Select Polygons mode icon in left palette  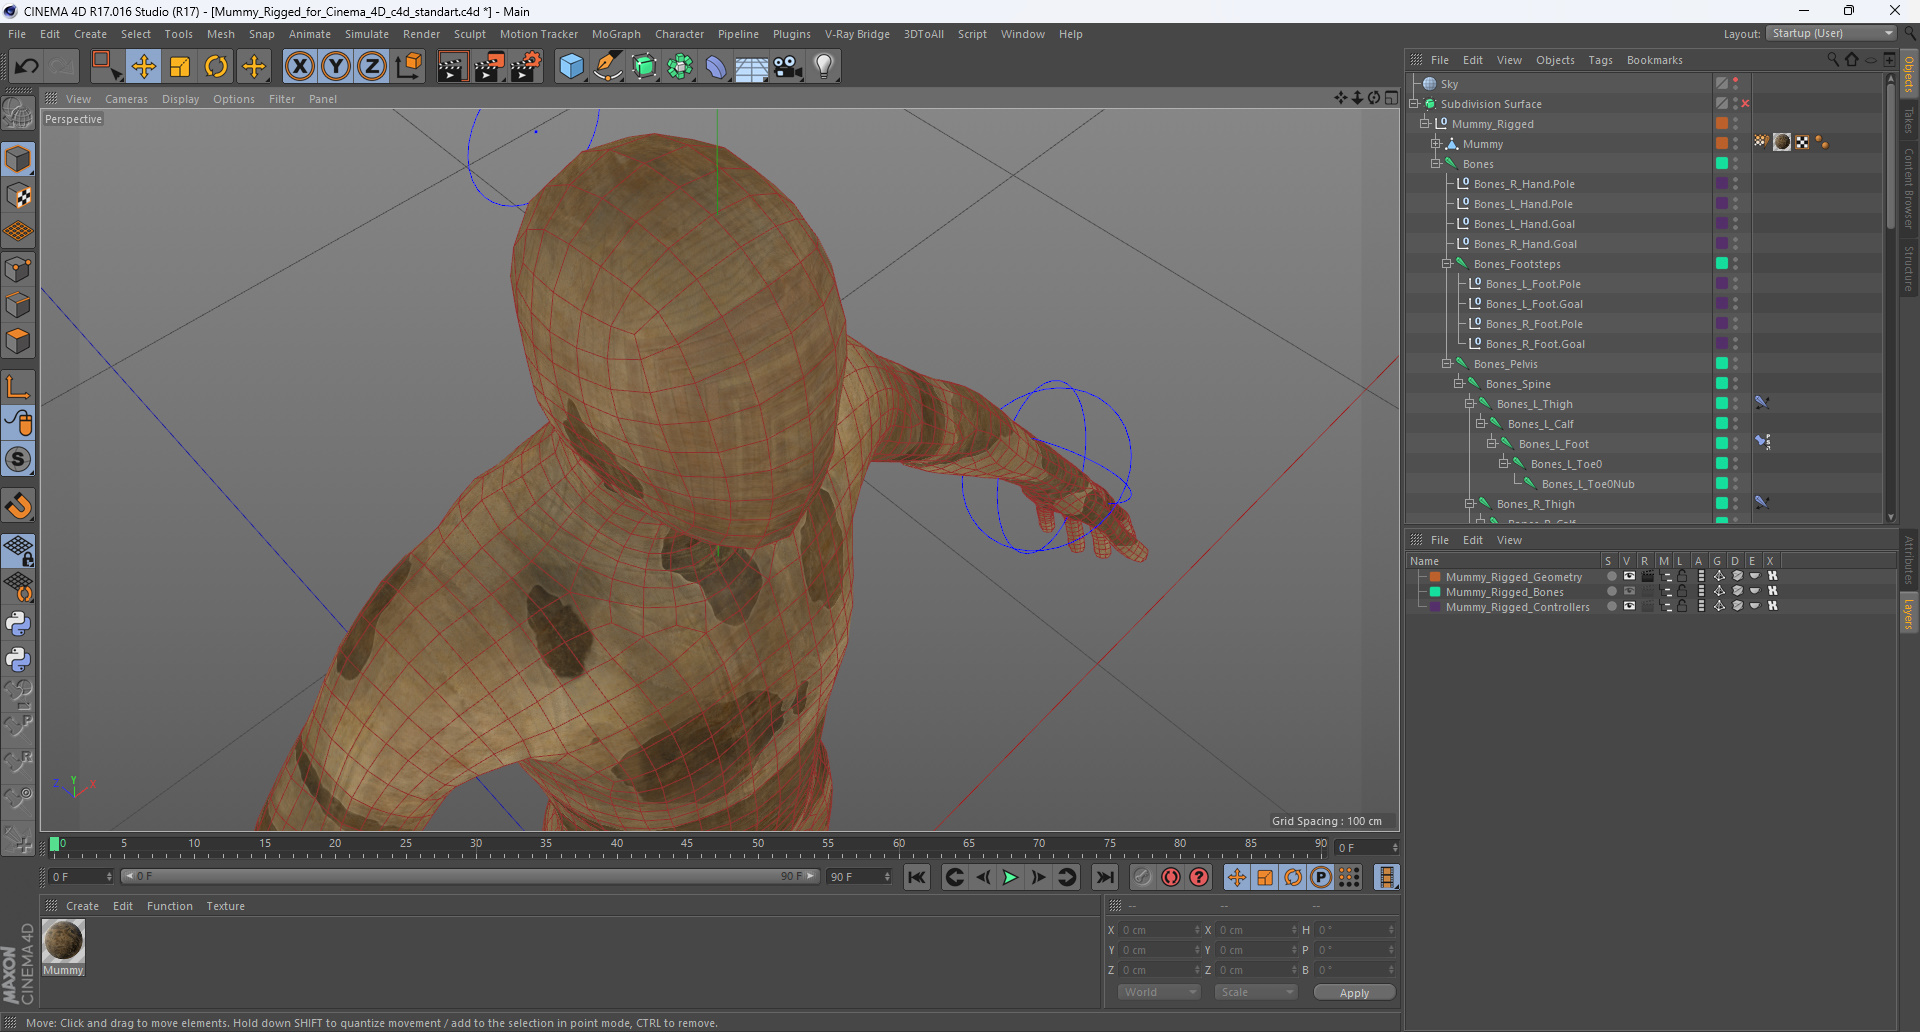pos(18,342)
